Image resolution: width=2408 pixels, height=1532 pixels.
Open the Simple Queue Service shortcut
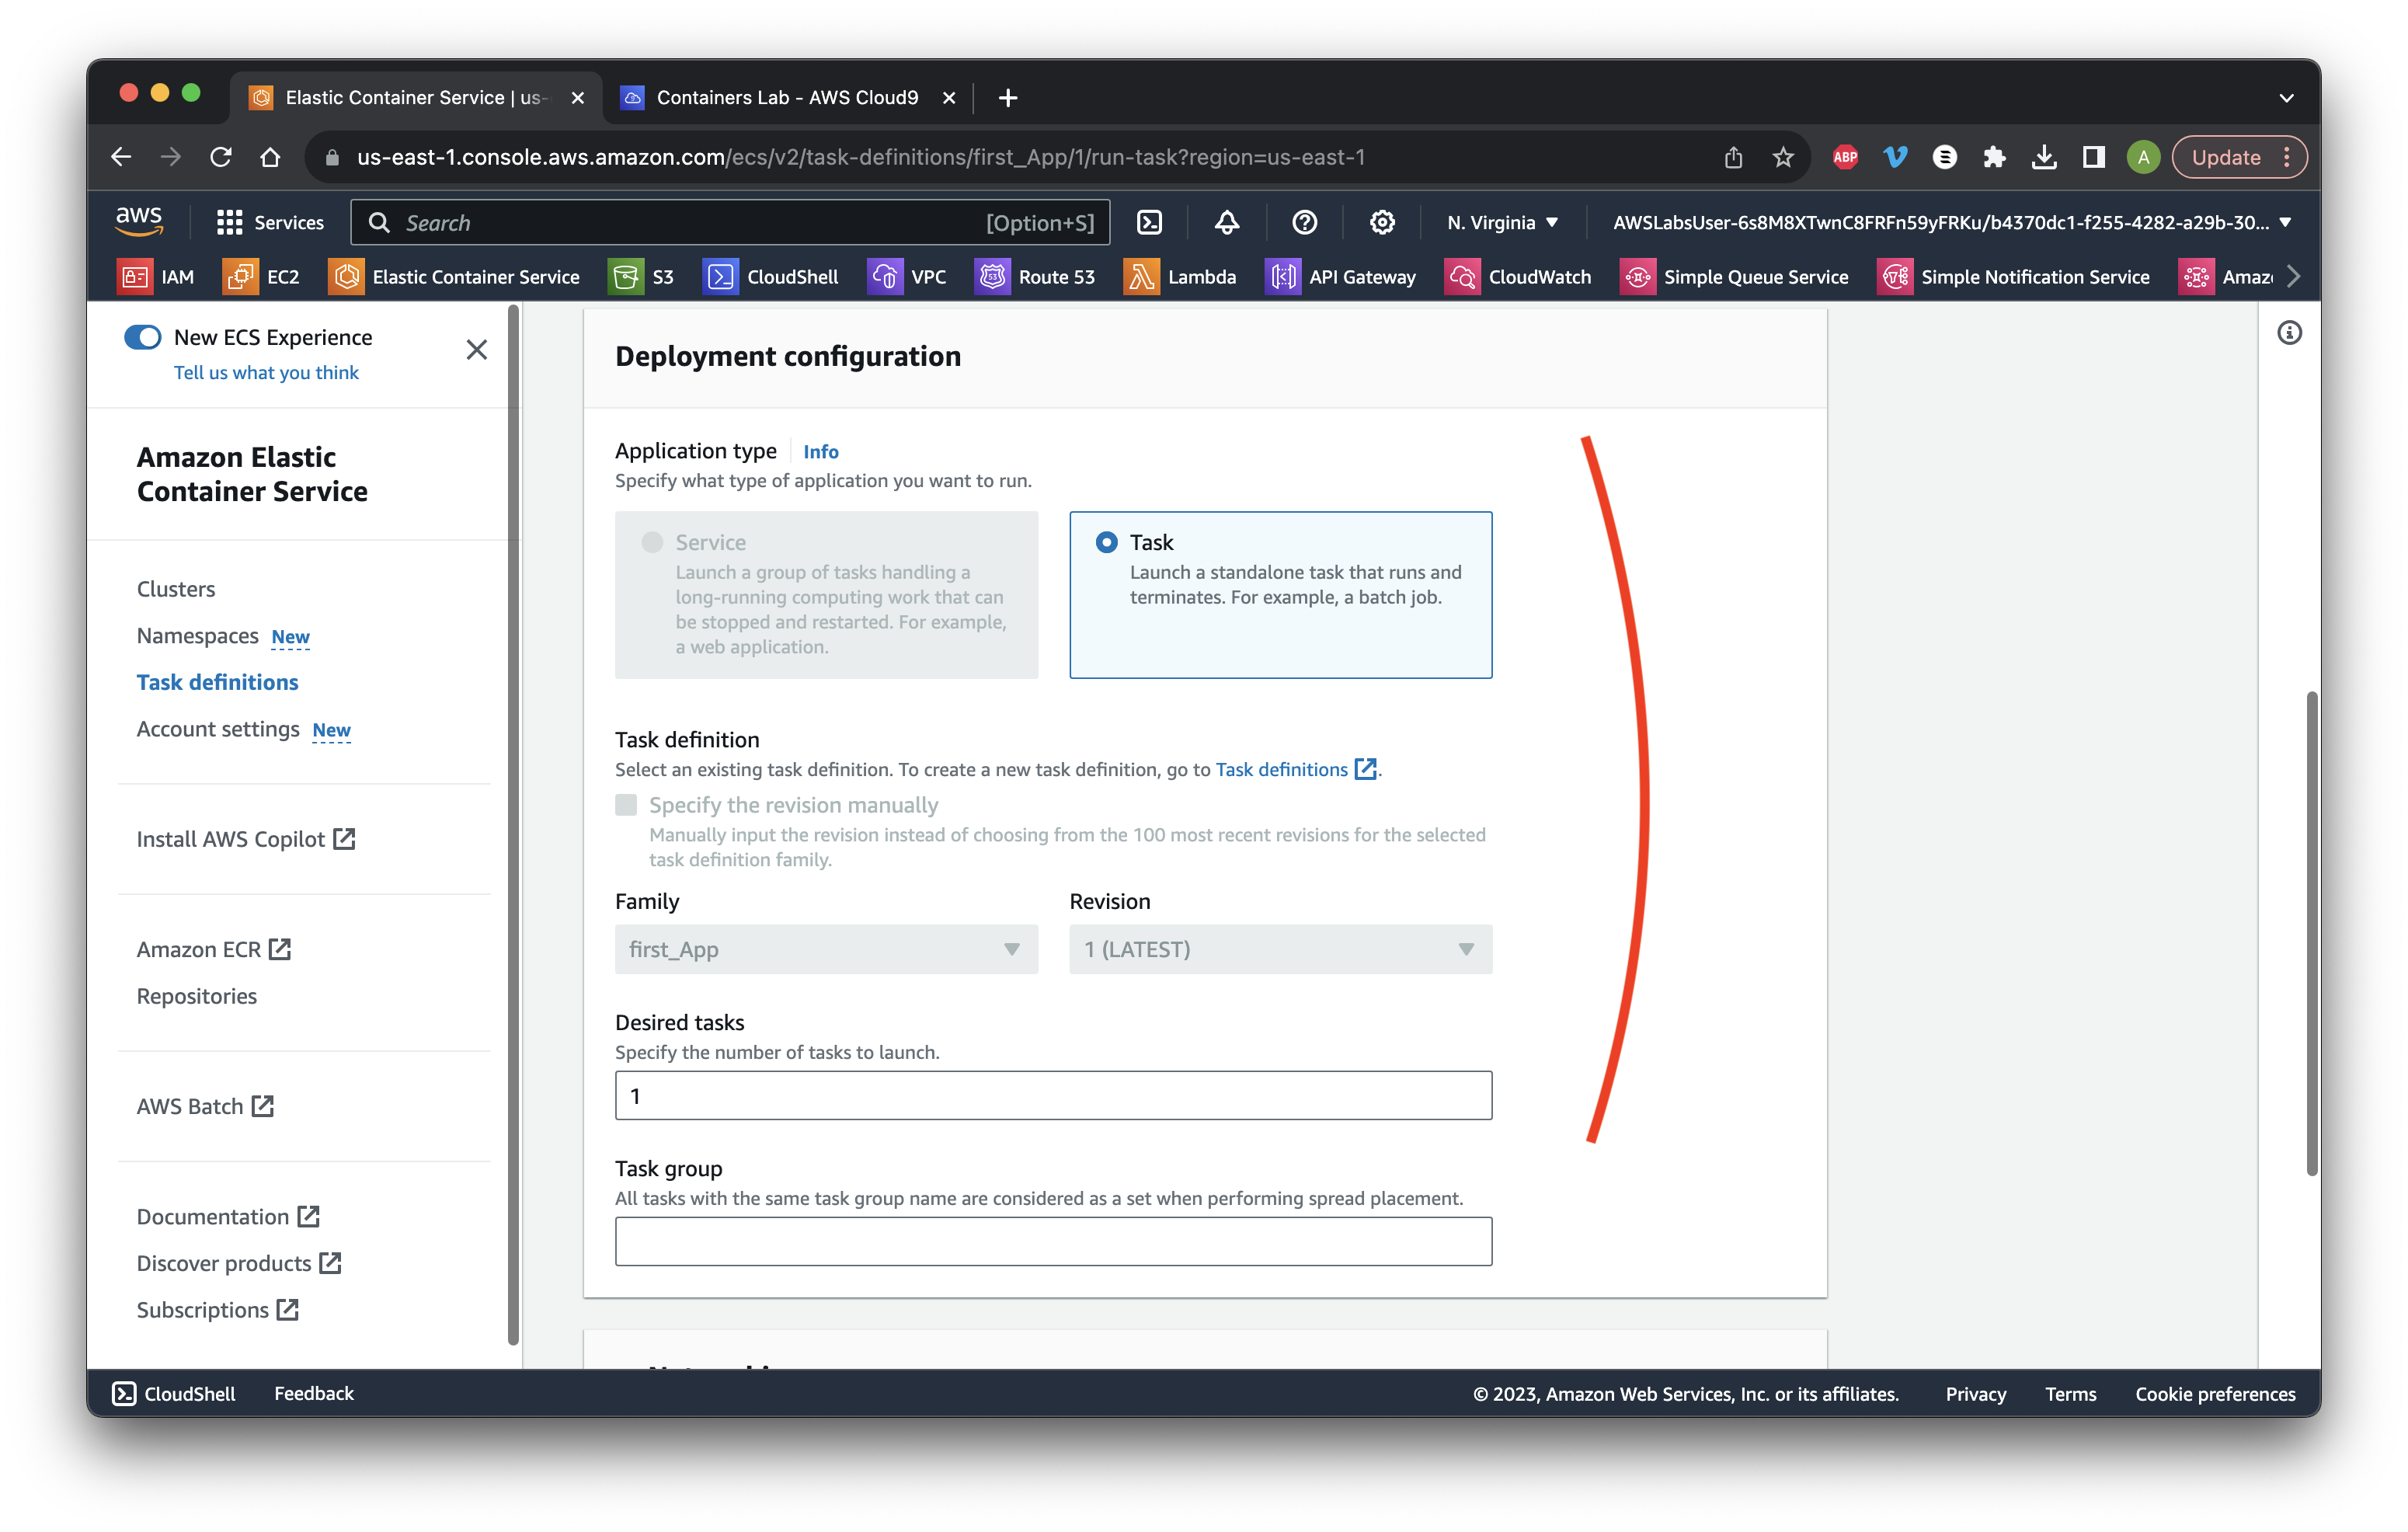click(x=1734, y=277)
